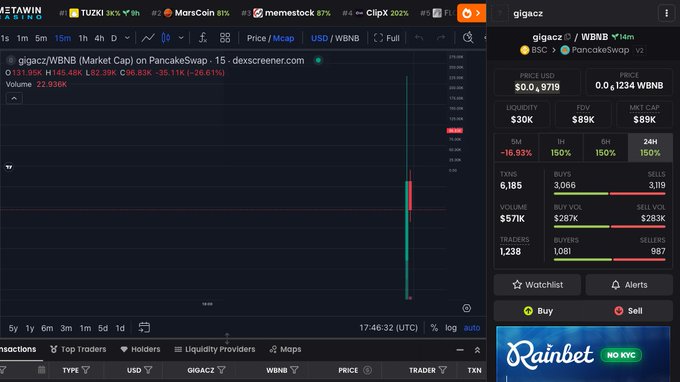This screenshot has width=680, height=382.
Task: Switch chart denomination to WBNB
Action: 347,38
